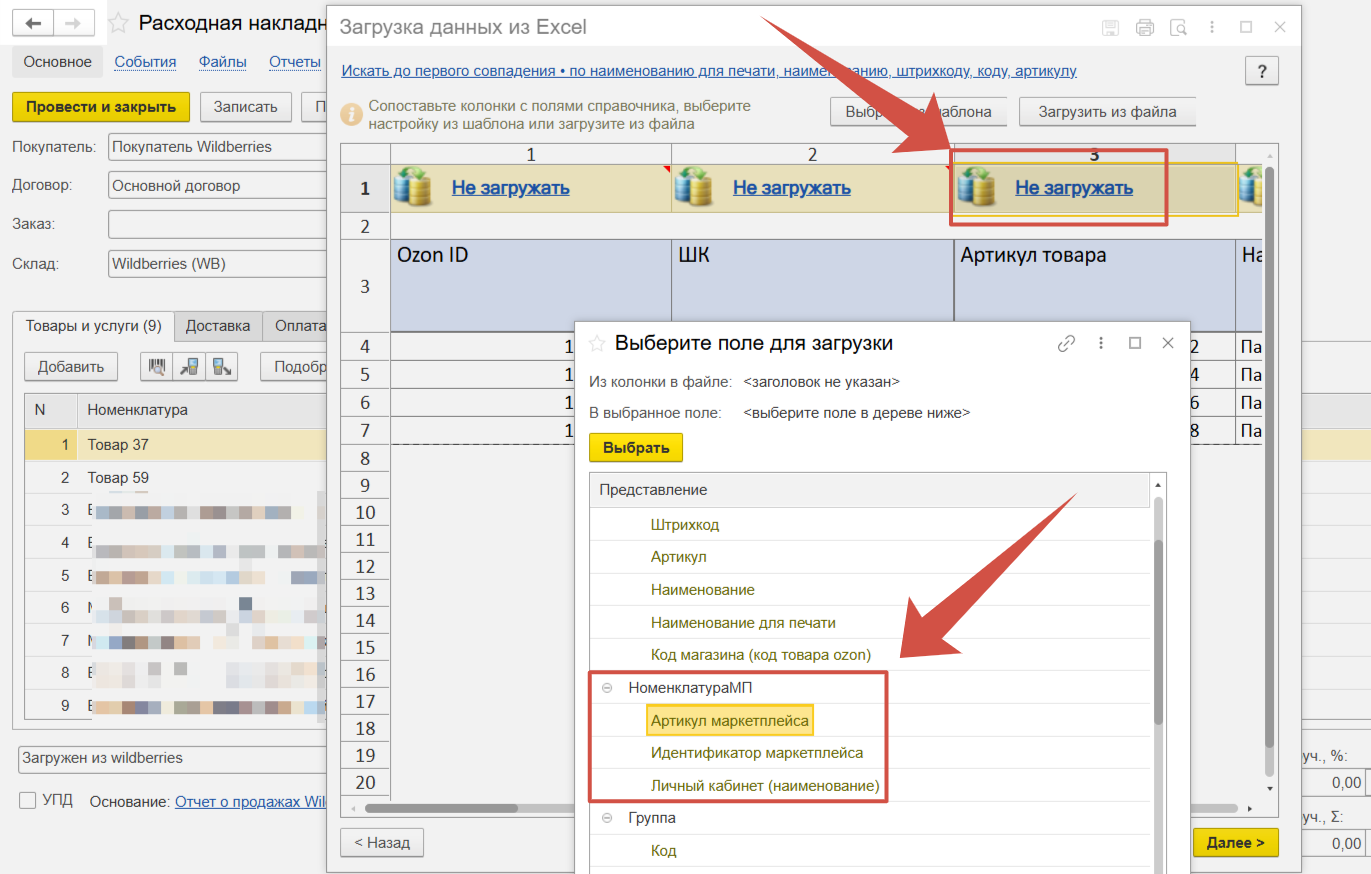Collapse the Группа tree node
This screenshot has height=874, width=1371.
(x=606, y=818)
